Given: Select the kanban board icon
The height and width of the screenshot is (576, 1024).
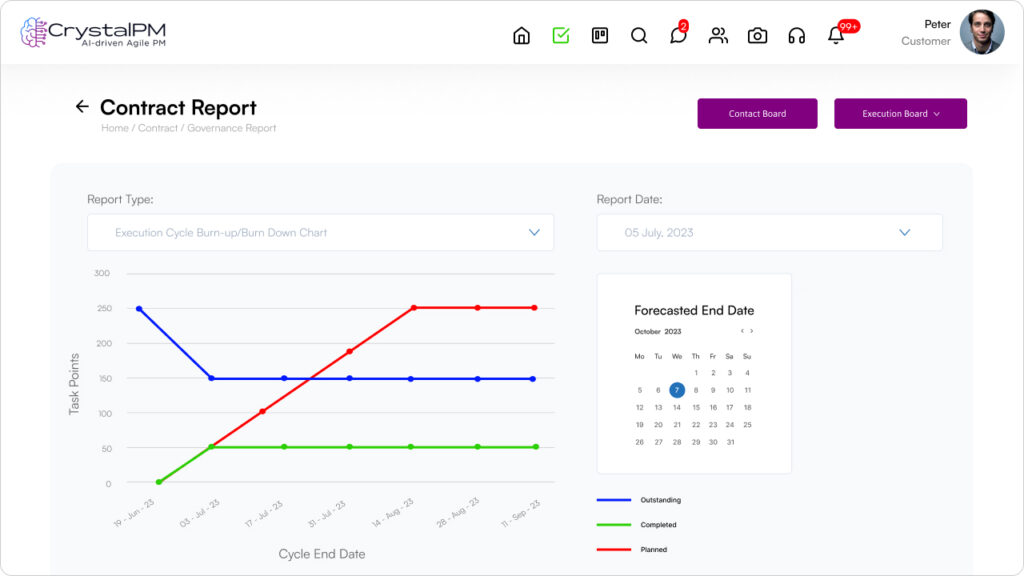Looking at the screenshot, I should click(599, 35).
